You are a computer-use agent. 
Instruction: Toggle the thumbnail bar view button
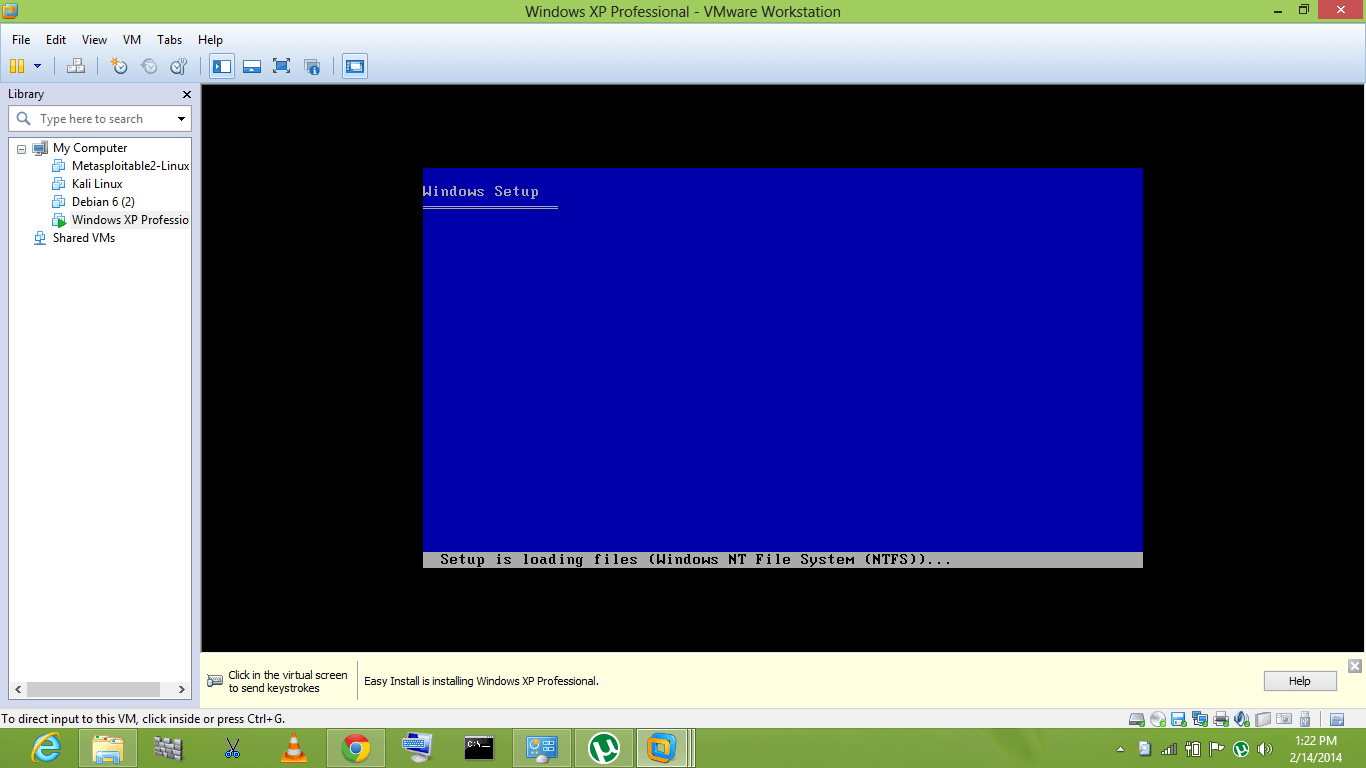tap(252, 66)
